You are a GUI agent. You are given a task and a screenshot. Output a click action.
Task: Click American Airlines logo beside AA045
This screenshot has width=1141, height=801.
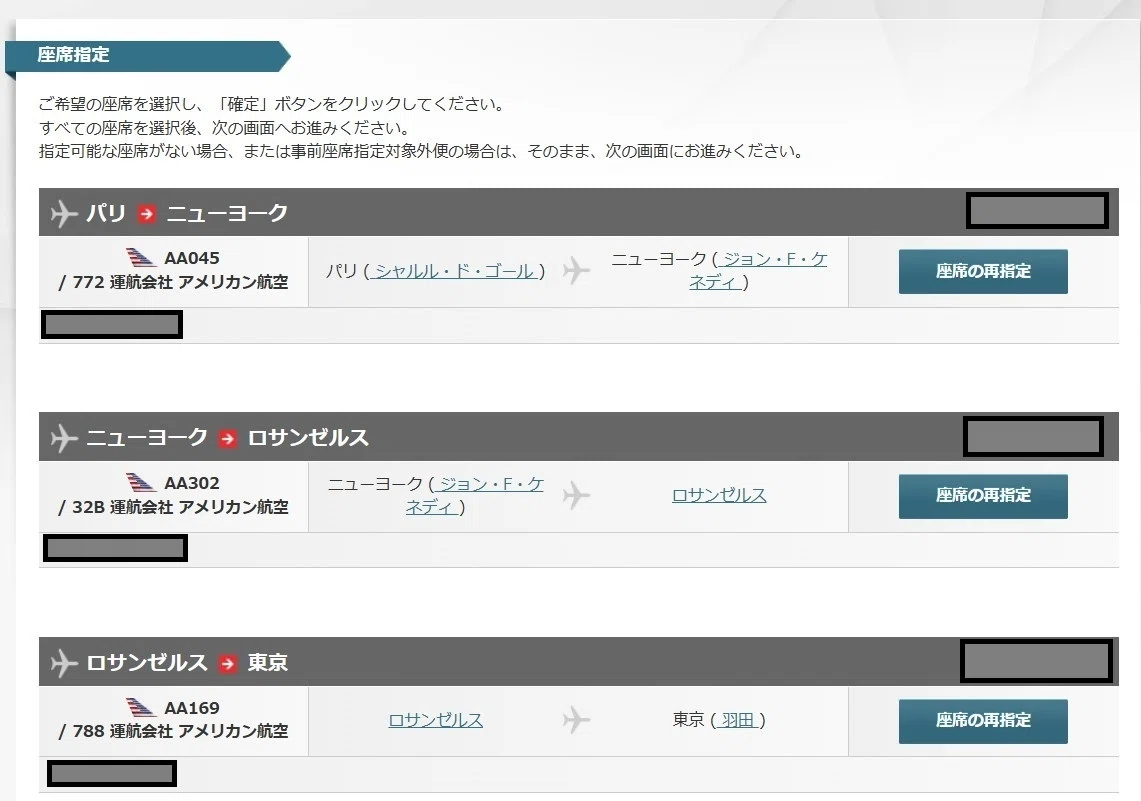pyautogui.click(x=140, y=258)
